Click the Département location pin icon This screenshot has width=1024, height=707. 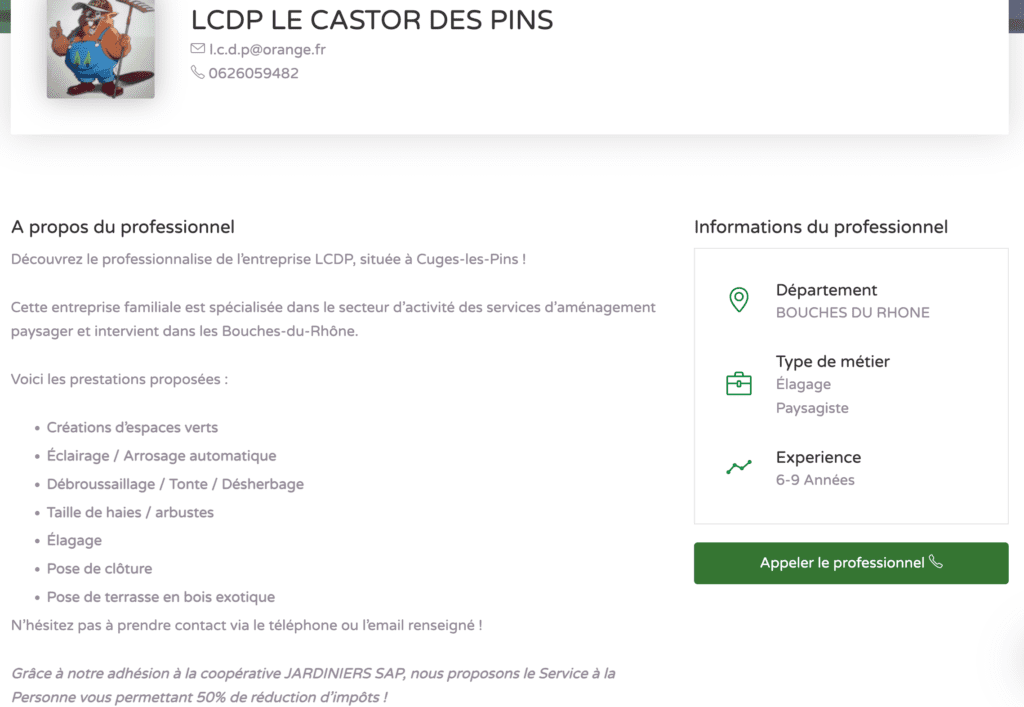coord(739,300)
